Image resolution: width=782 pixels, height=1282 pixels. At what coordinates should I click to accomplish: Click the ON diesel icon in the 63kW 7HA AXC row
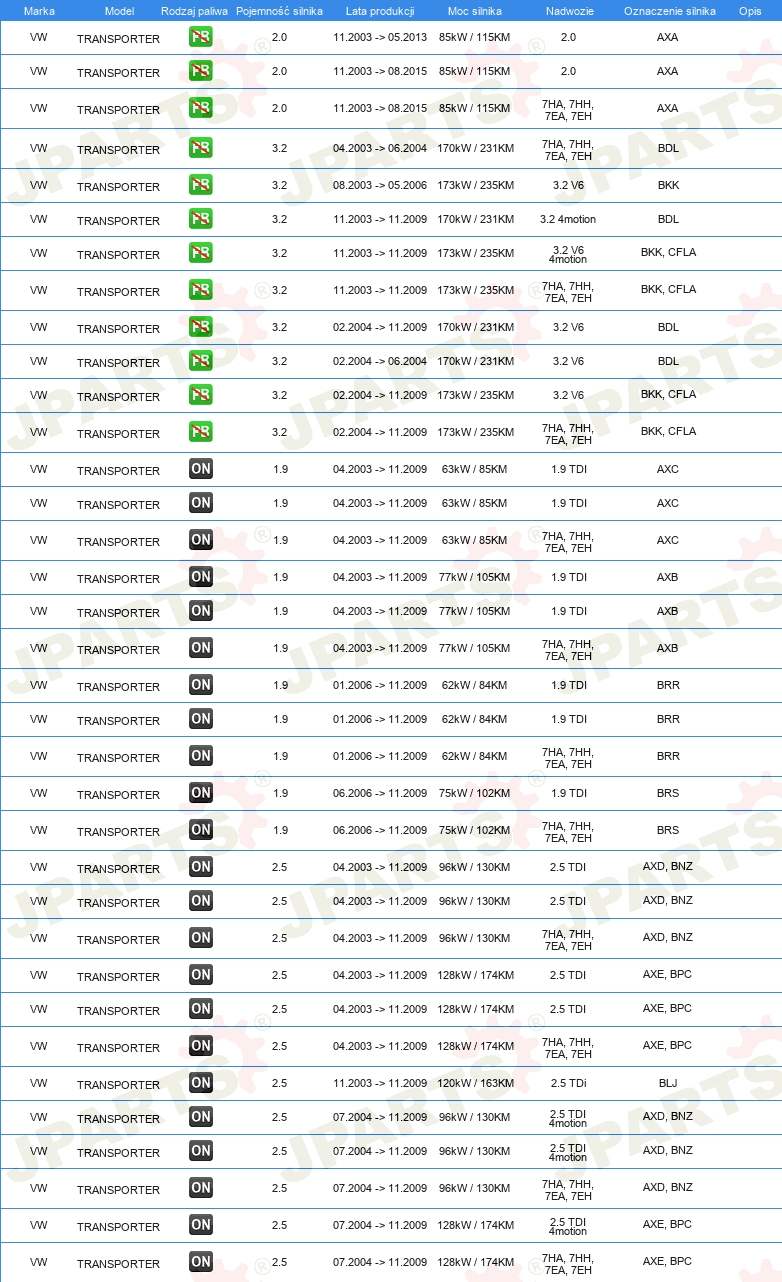pyautogui.click(x=201, y=540)
